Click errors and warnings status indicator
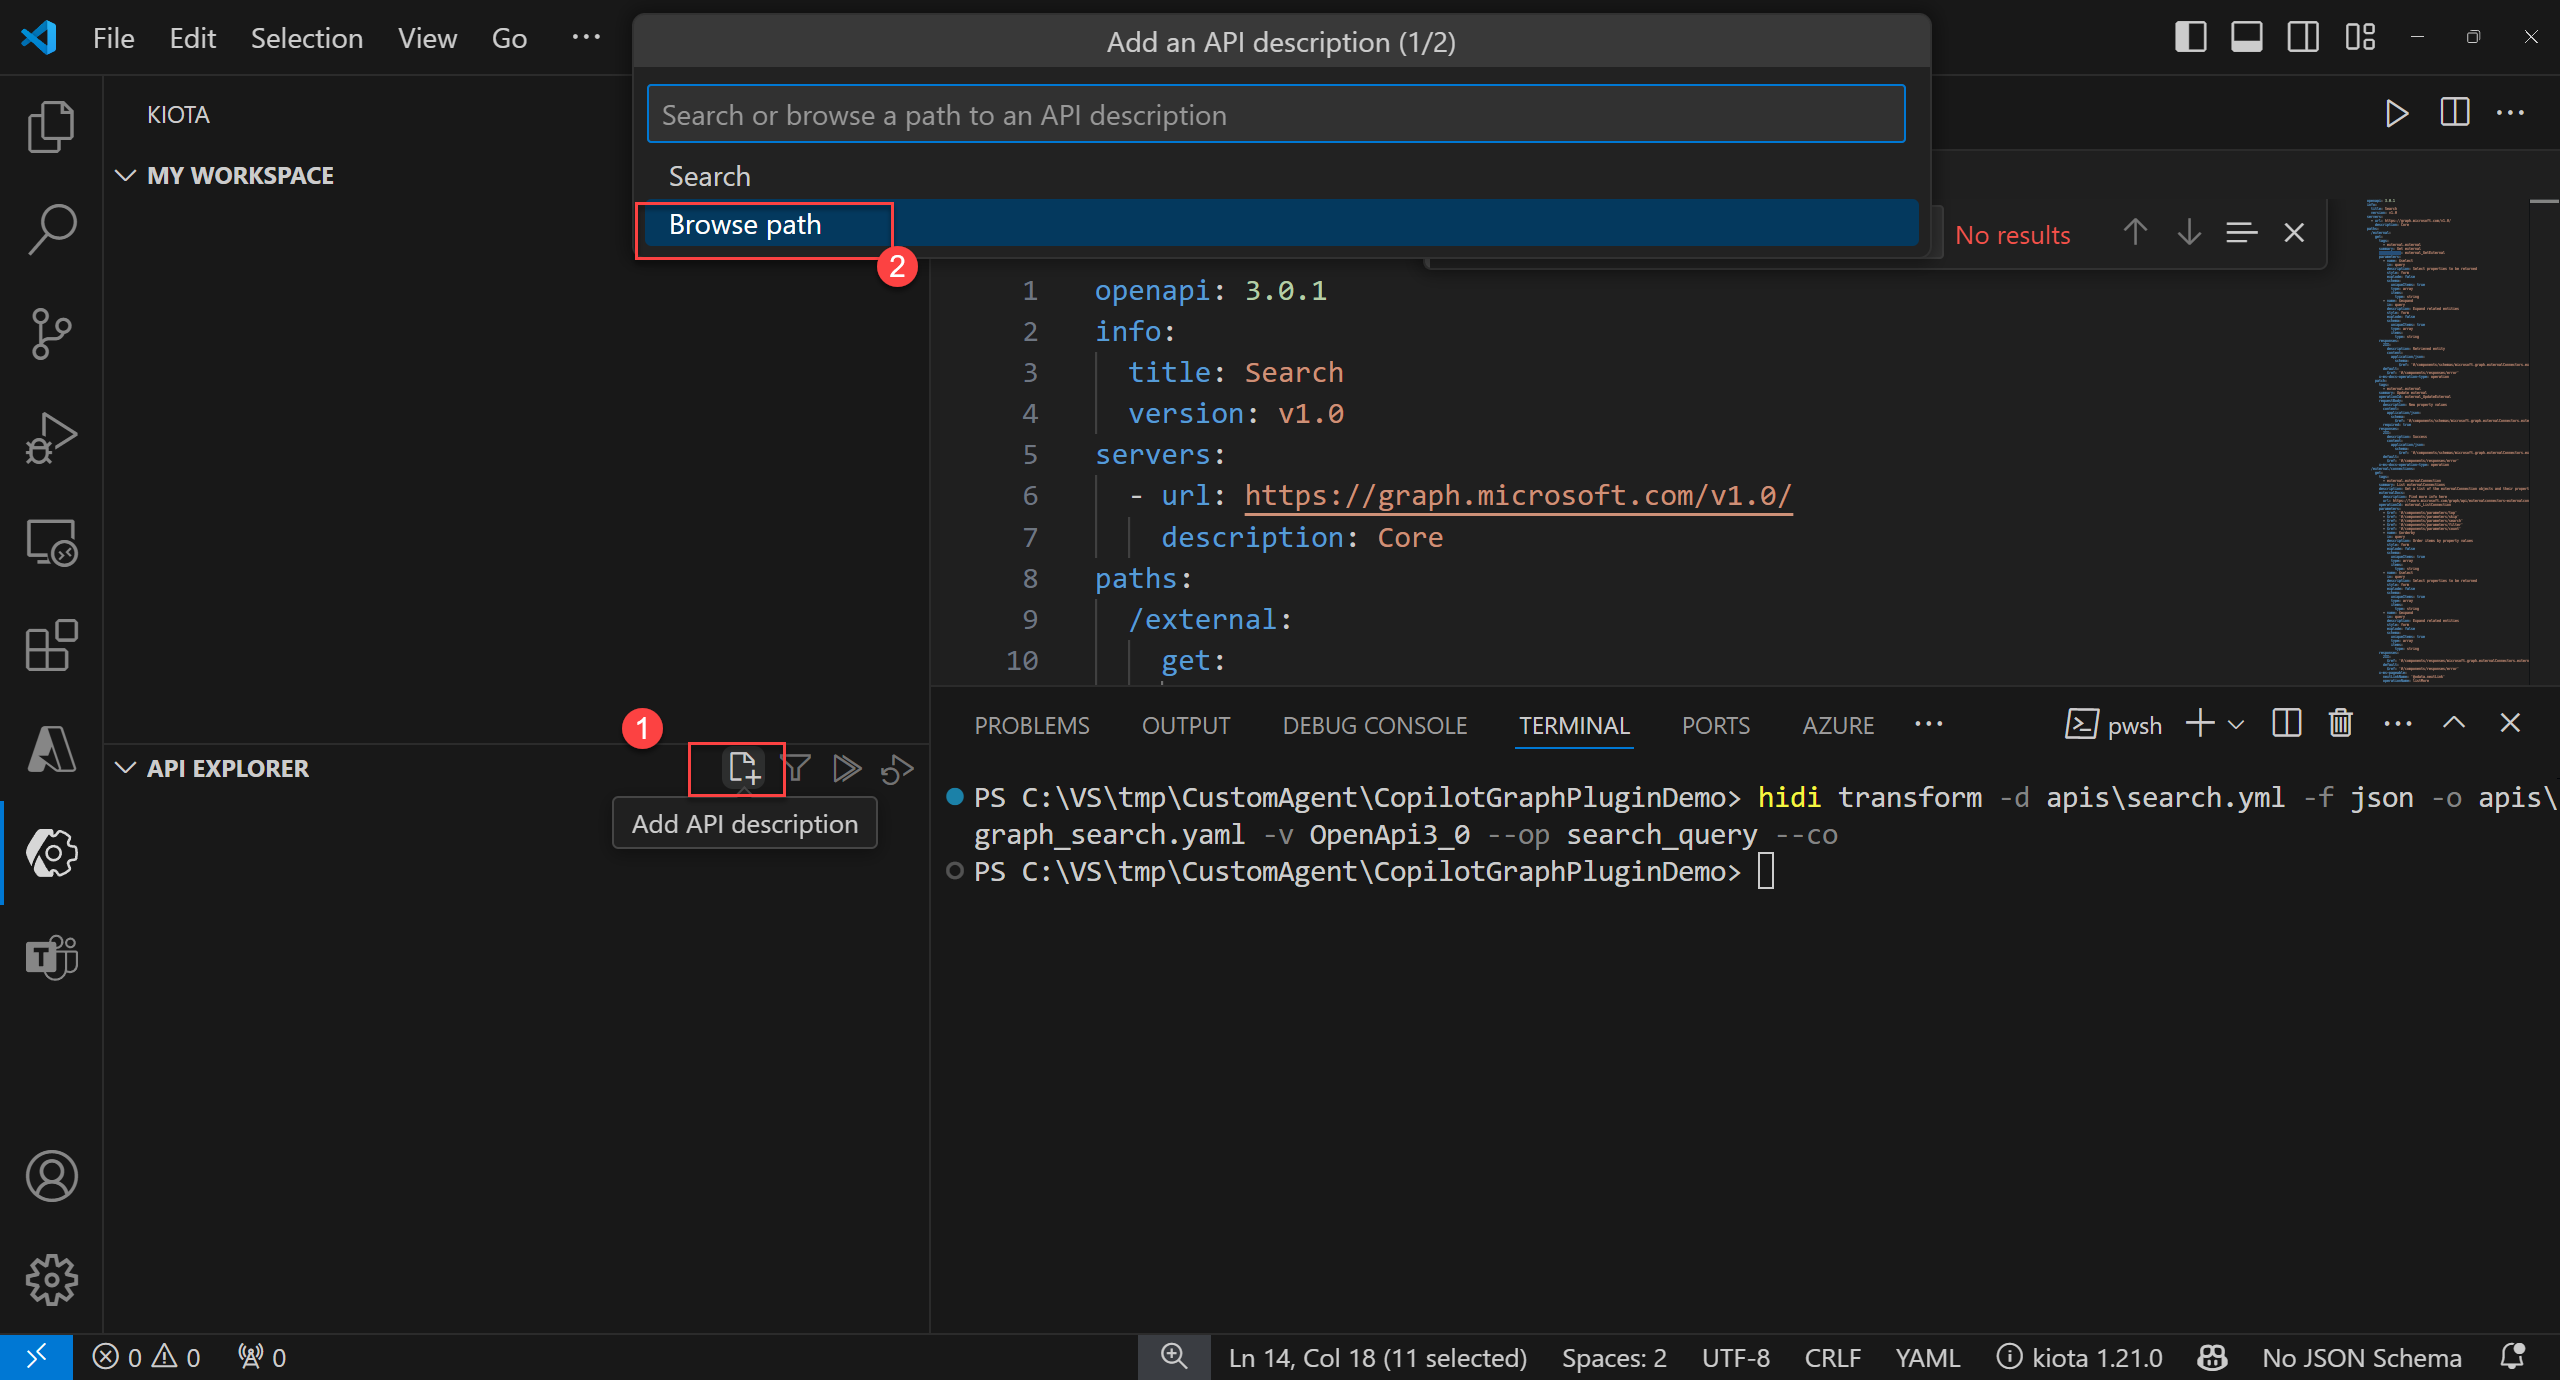The width and height of the screenshot is (2560, 1380). coord(147,1357)
